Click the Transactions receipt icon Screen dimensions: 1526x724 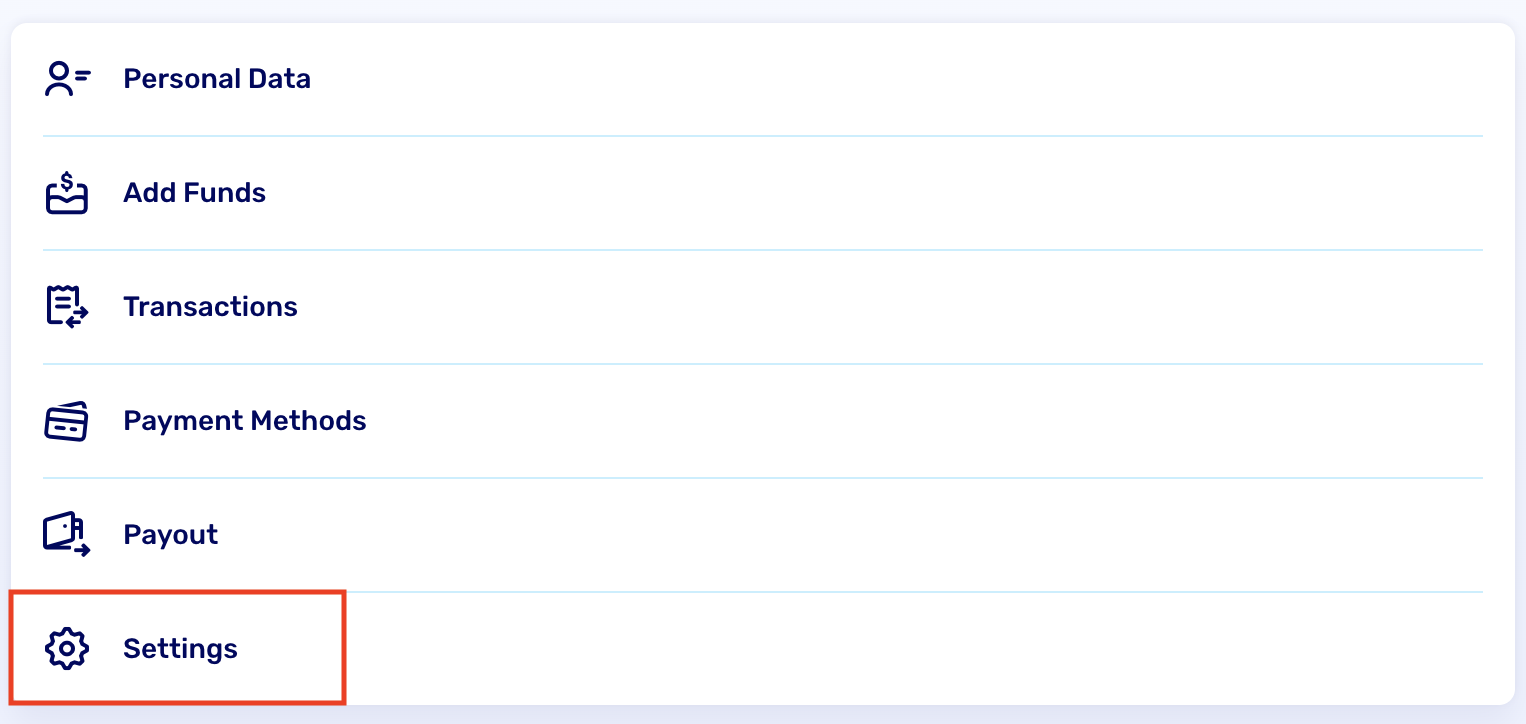(67, 306)
